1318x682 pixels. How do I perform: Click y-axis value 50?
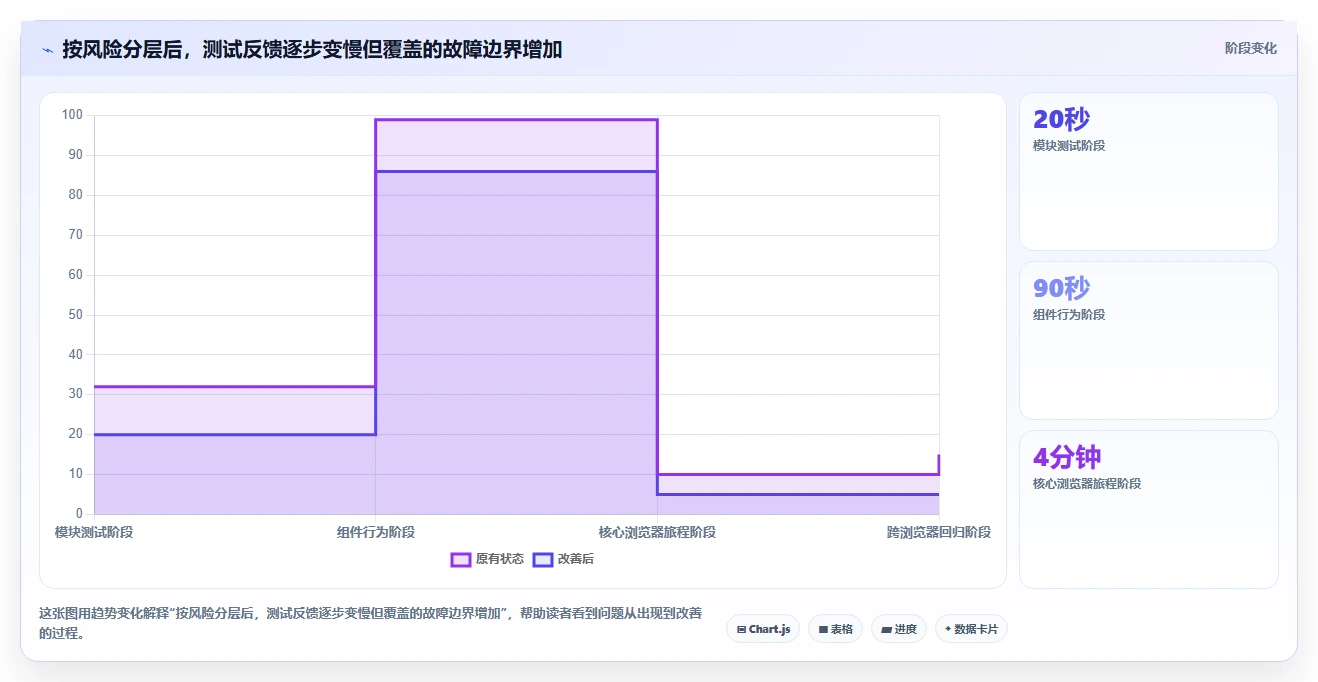coord(76,315)
